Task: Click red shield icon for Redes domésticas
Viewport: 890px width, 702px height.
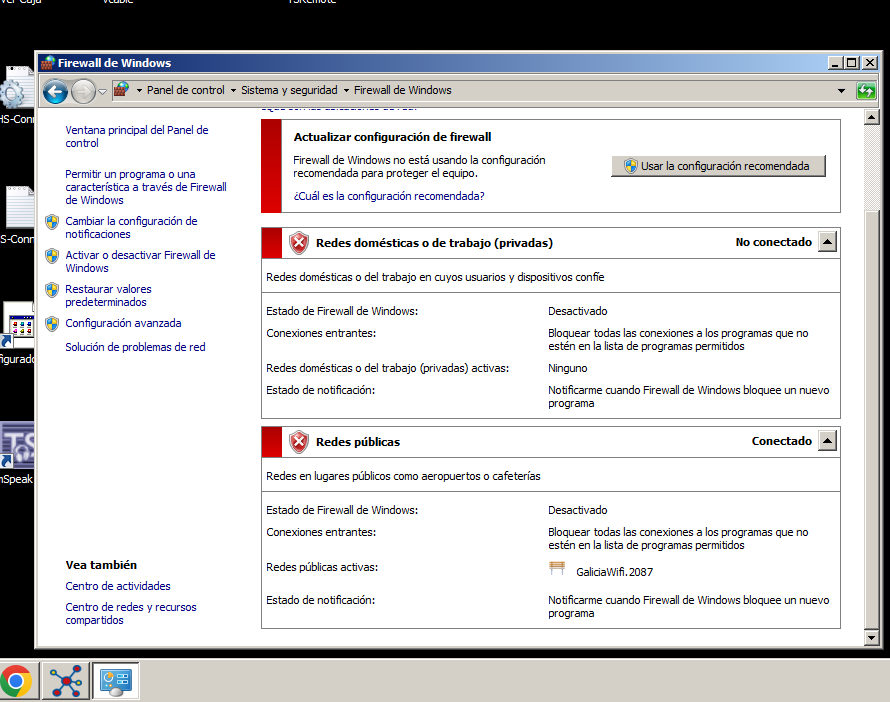Action: click(299, 243)
